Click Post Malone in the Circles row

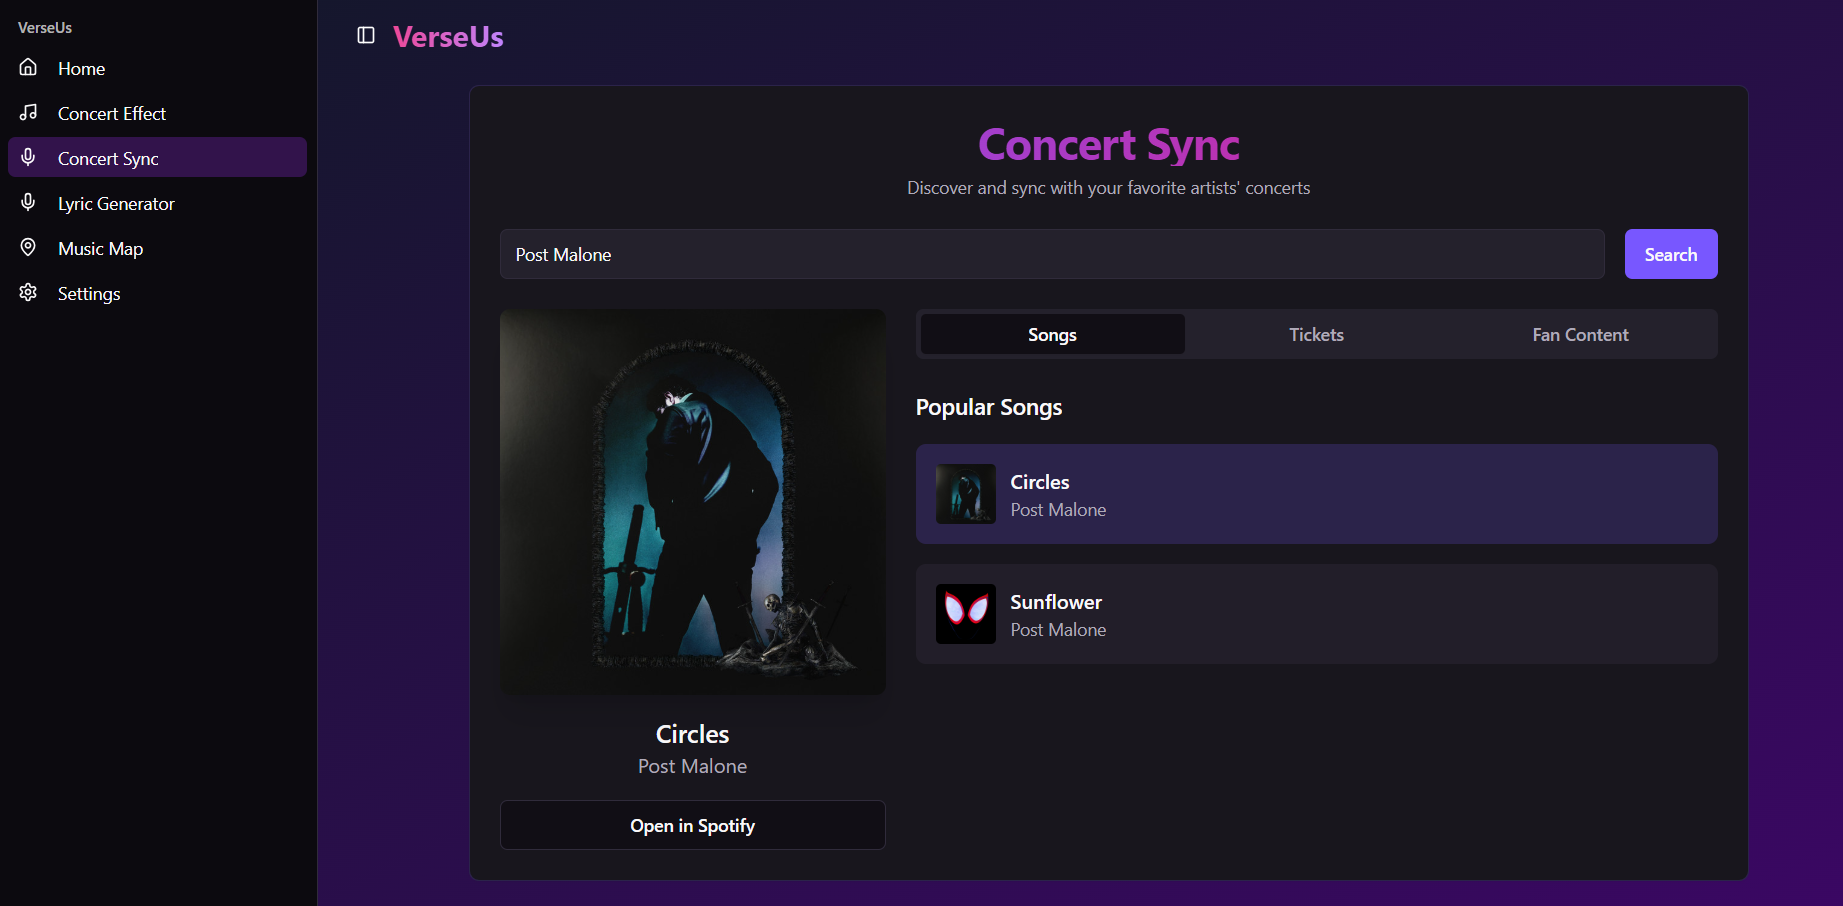pos(1058,510)
